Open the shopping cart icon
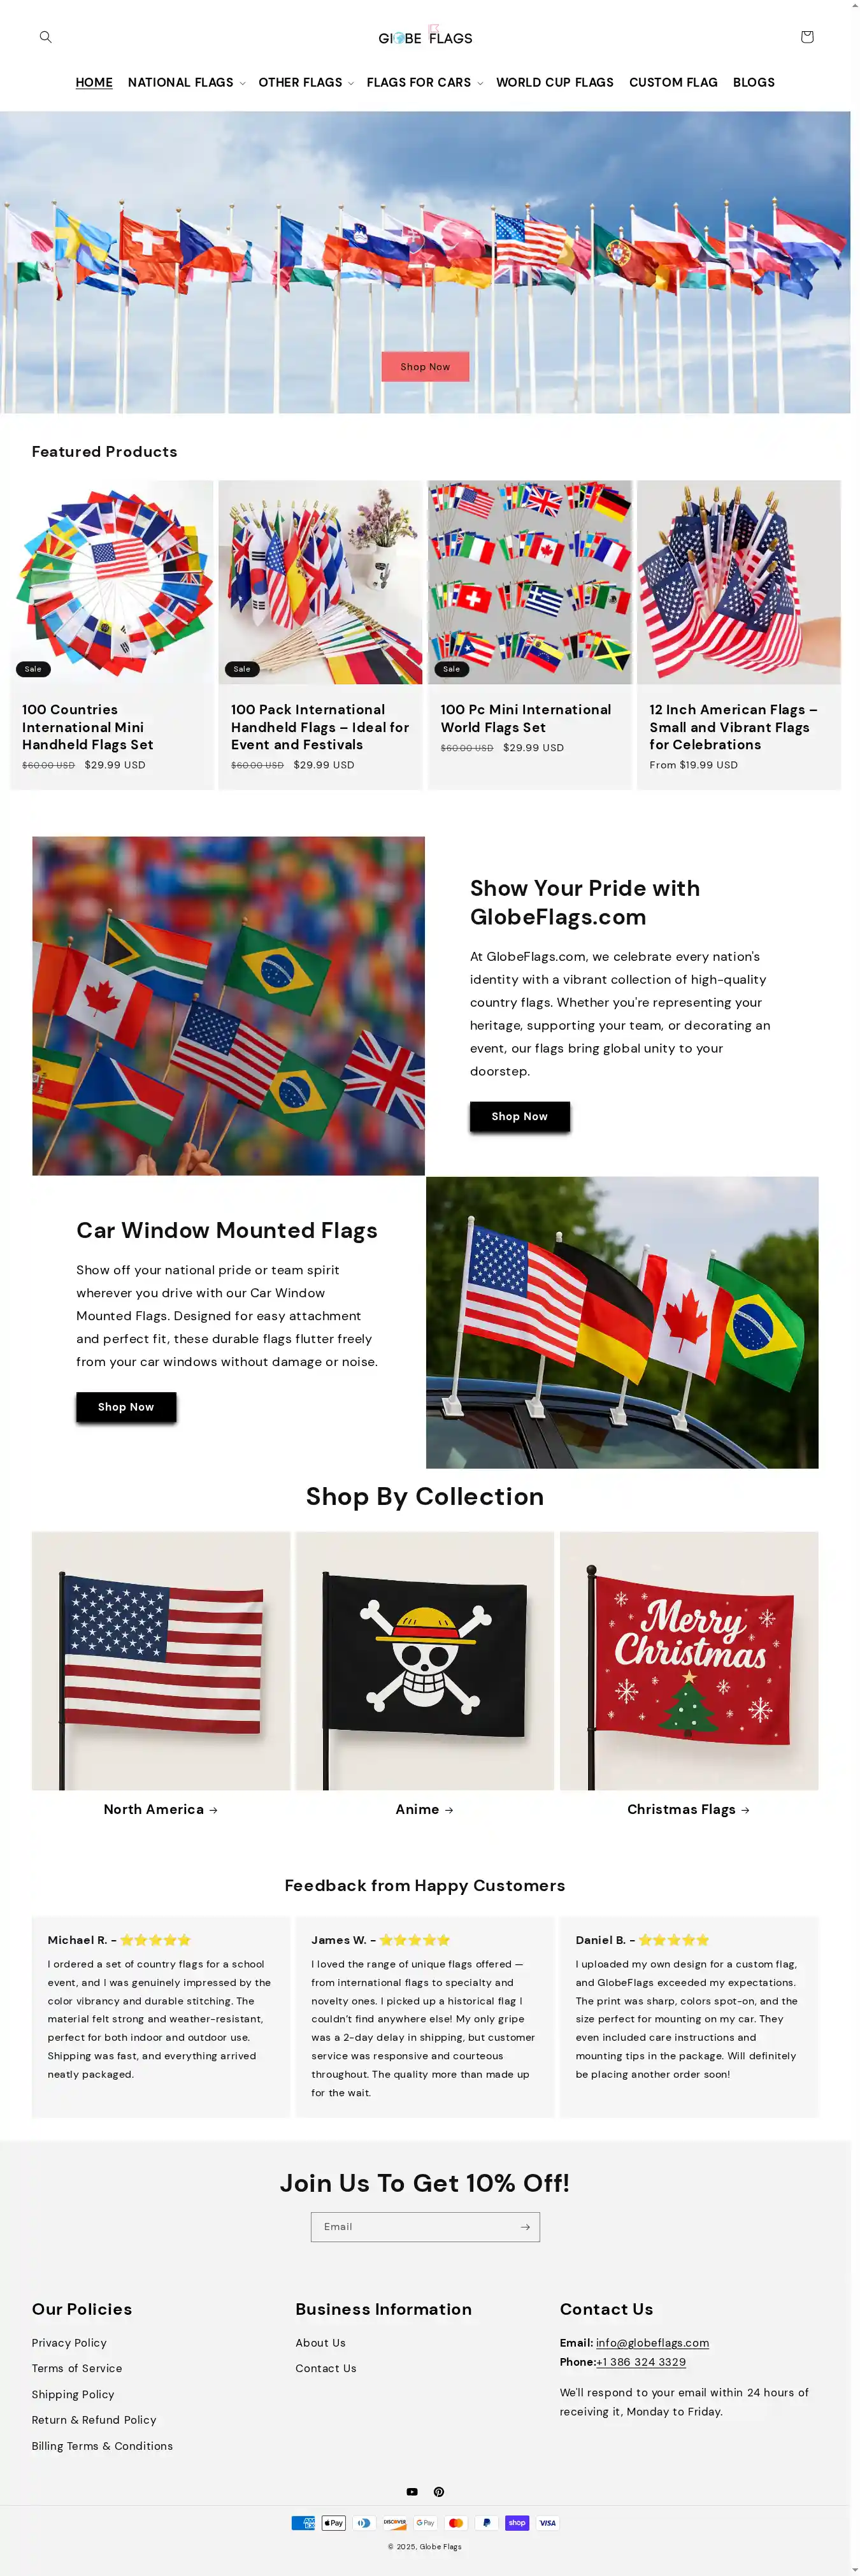 coord(807,37)
